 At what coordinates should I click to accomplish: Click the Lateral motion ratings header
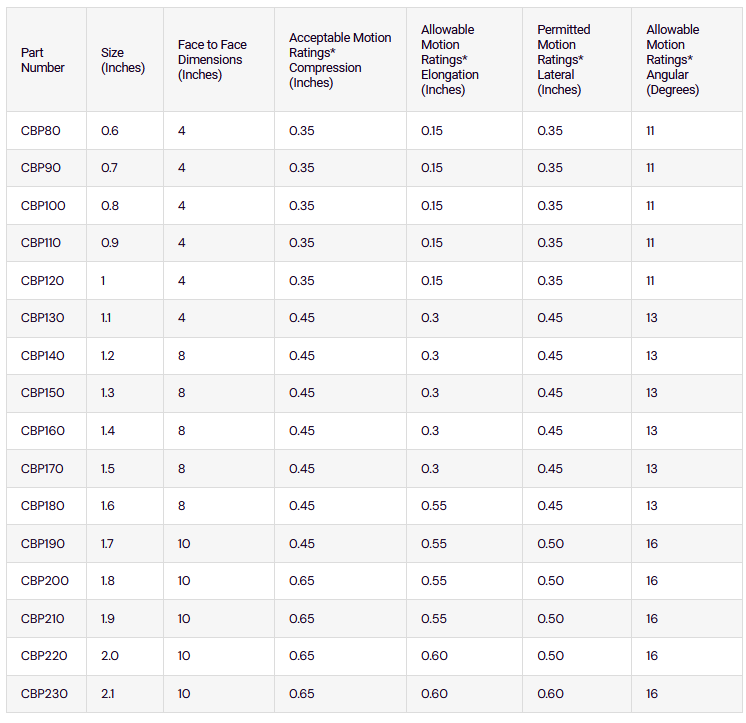(564, 60)
